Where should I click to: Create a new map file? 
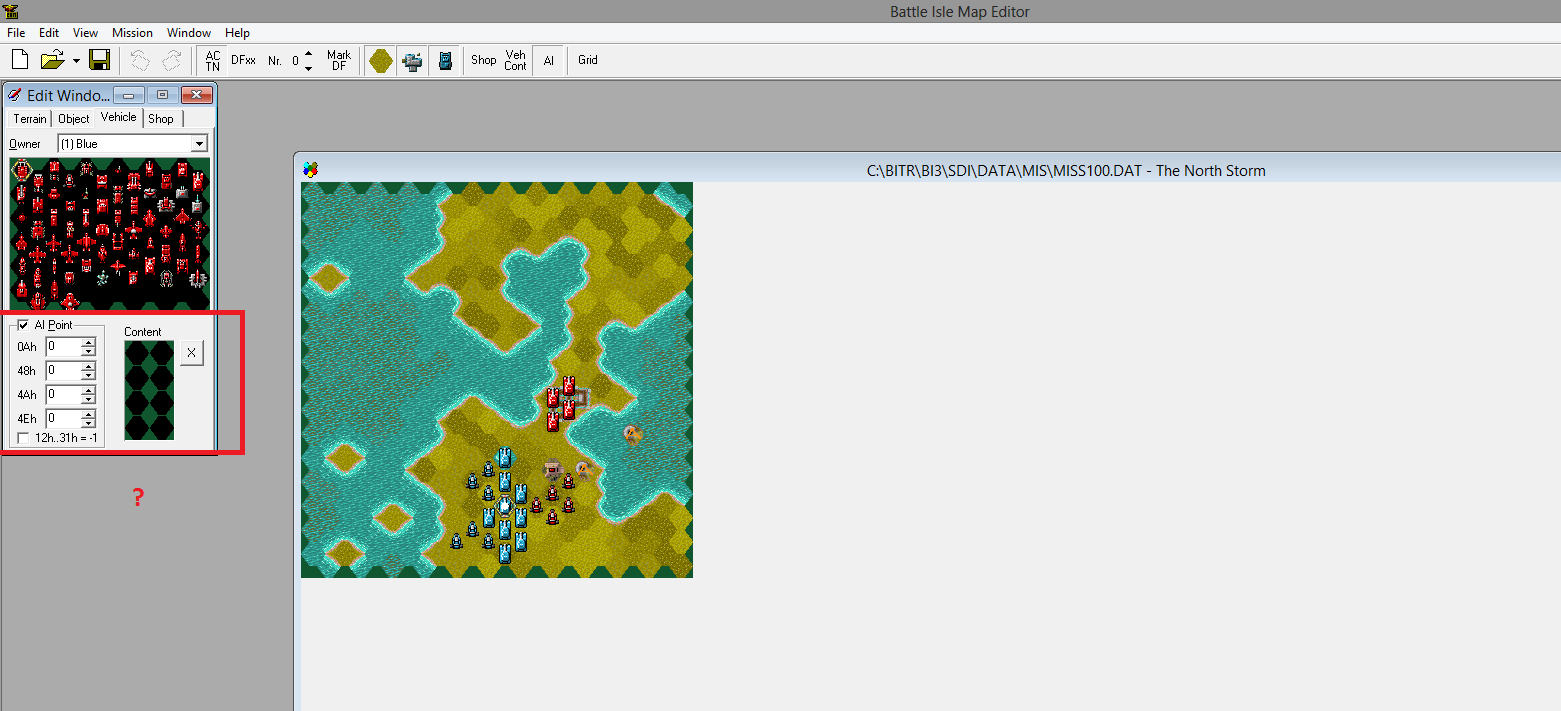point(19,60)
